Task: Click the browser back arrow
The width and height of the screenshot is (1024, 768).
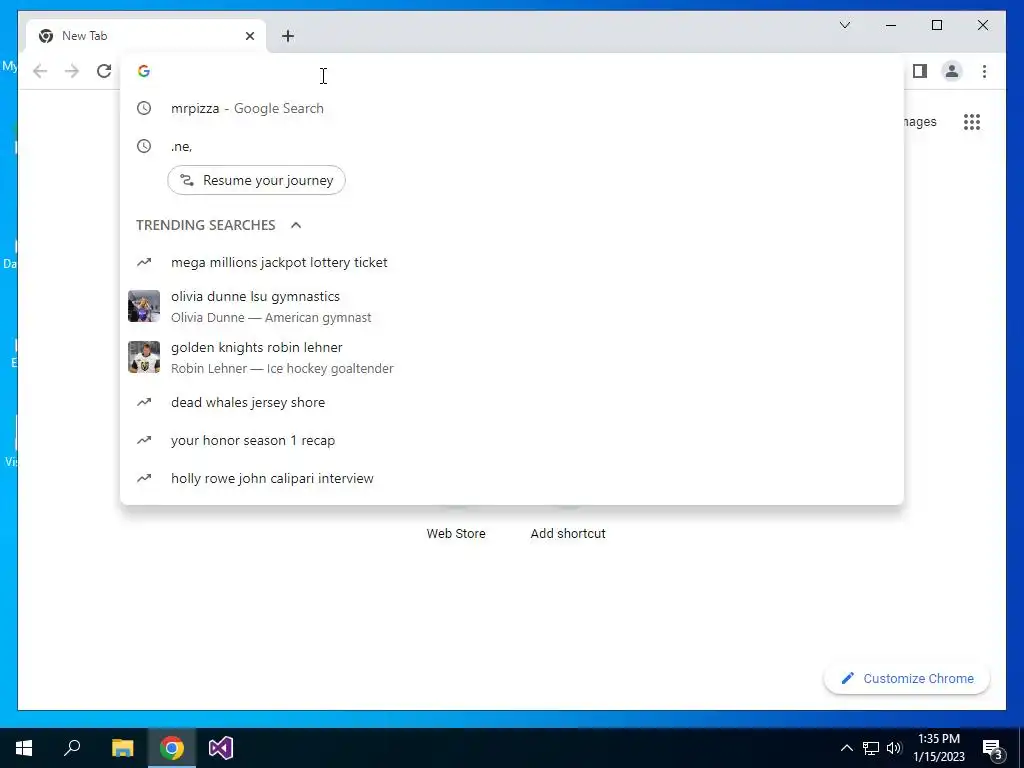Action: tap(40, 71)
